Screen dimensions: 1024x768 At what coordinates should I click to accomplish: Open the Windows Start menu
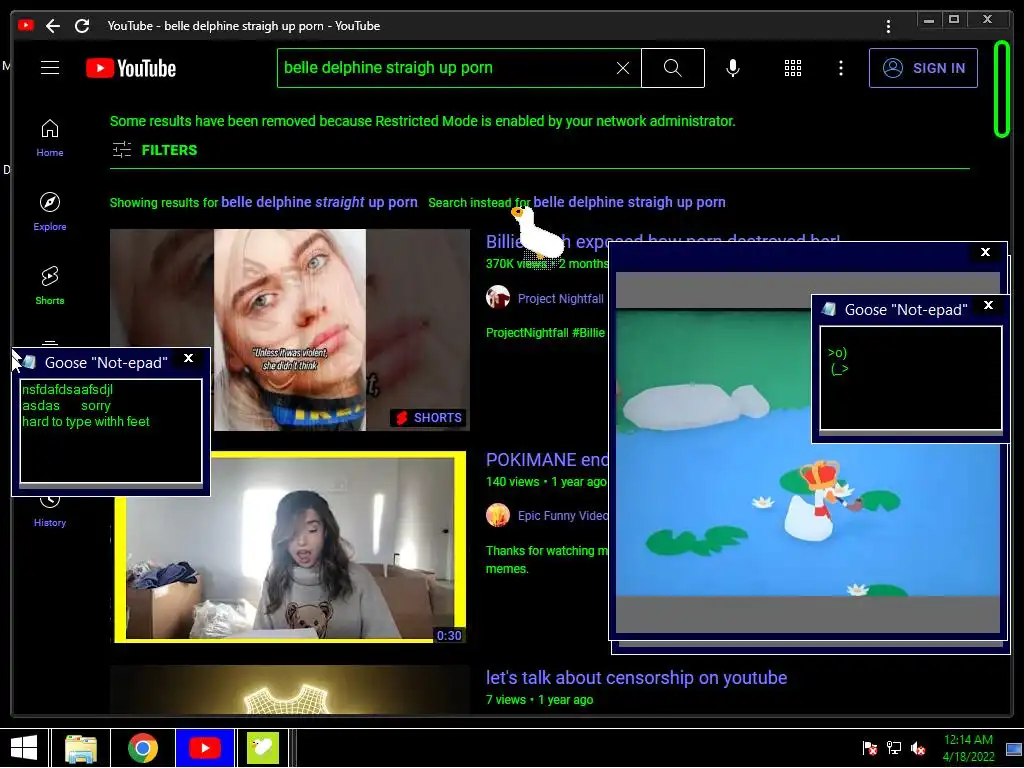(24, 748)
